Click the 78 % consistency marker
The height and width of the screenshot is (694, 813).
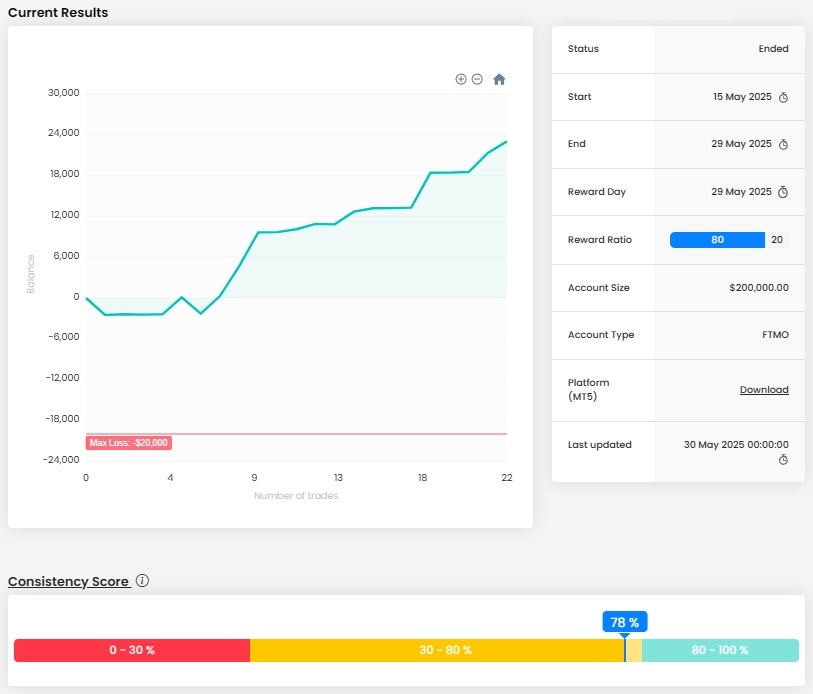(625, 622)
